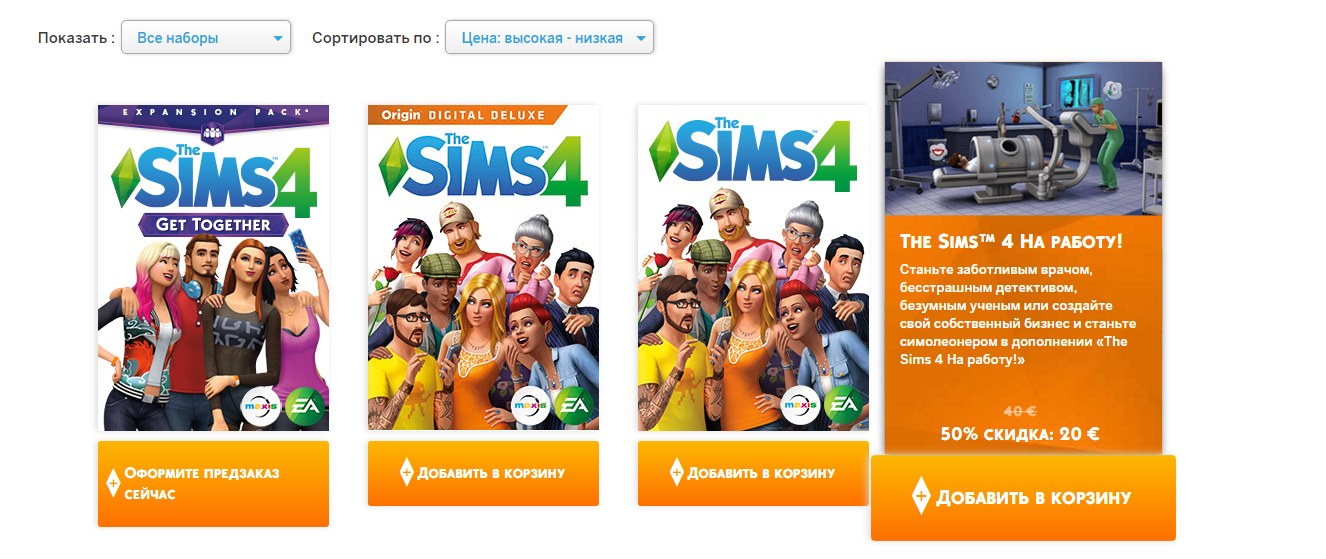1326x559 pixels.
Task: Expand the "Цена: высокая - низкая" sort dropdown
Action: tap(549, 38)
